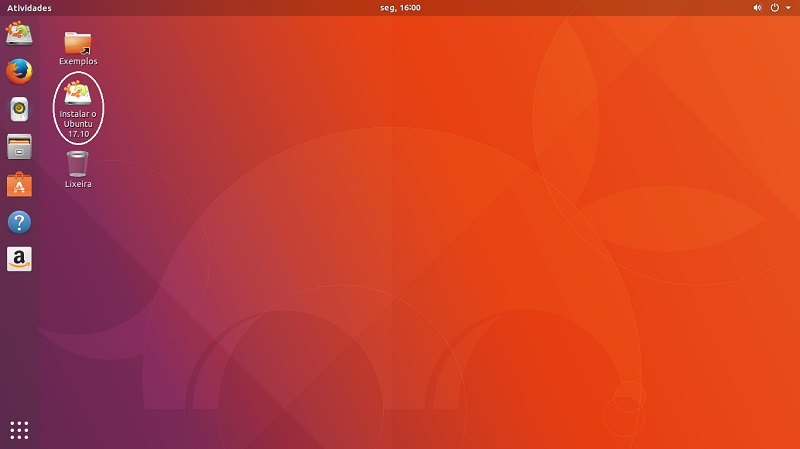Click the power icon in top bar

pyautogui.click(x=774, y=8)
